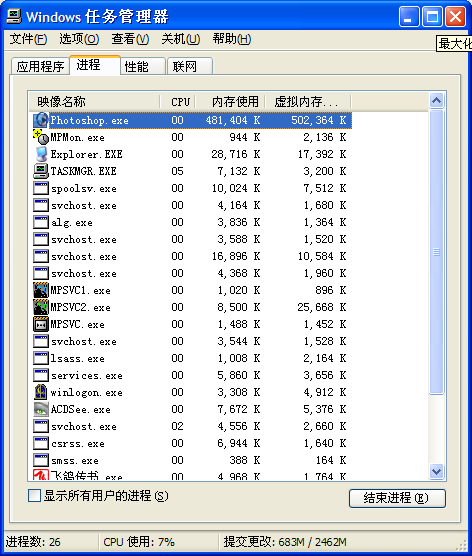Click the 25,668 K virtual memory value
The width and height of the screenshot is (472, 556).
pos(322,307)
